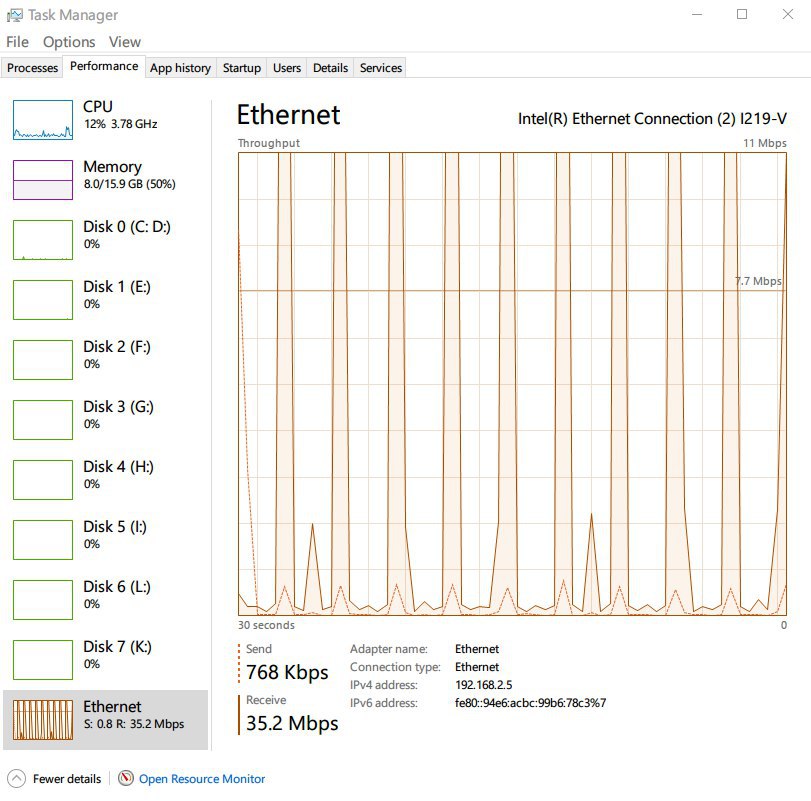Image resolution: width=811 pixels, height=801 pixels.
Task: Switch to the Services tab
Action: [x=381, y=68]
